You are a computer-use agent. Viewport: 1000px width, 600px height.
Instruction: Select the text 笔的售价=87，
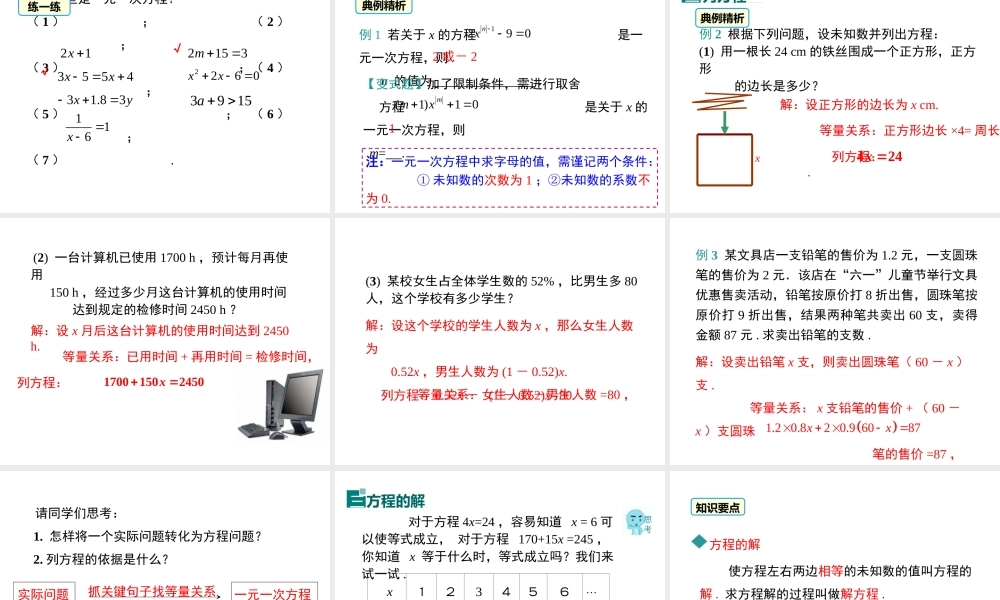tap(913, 454)
